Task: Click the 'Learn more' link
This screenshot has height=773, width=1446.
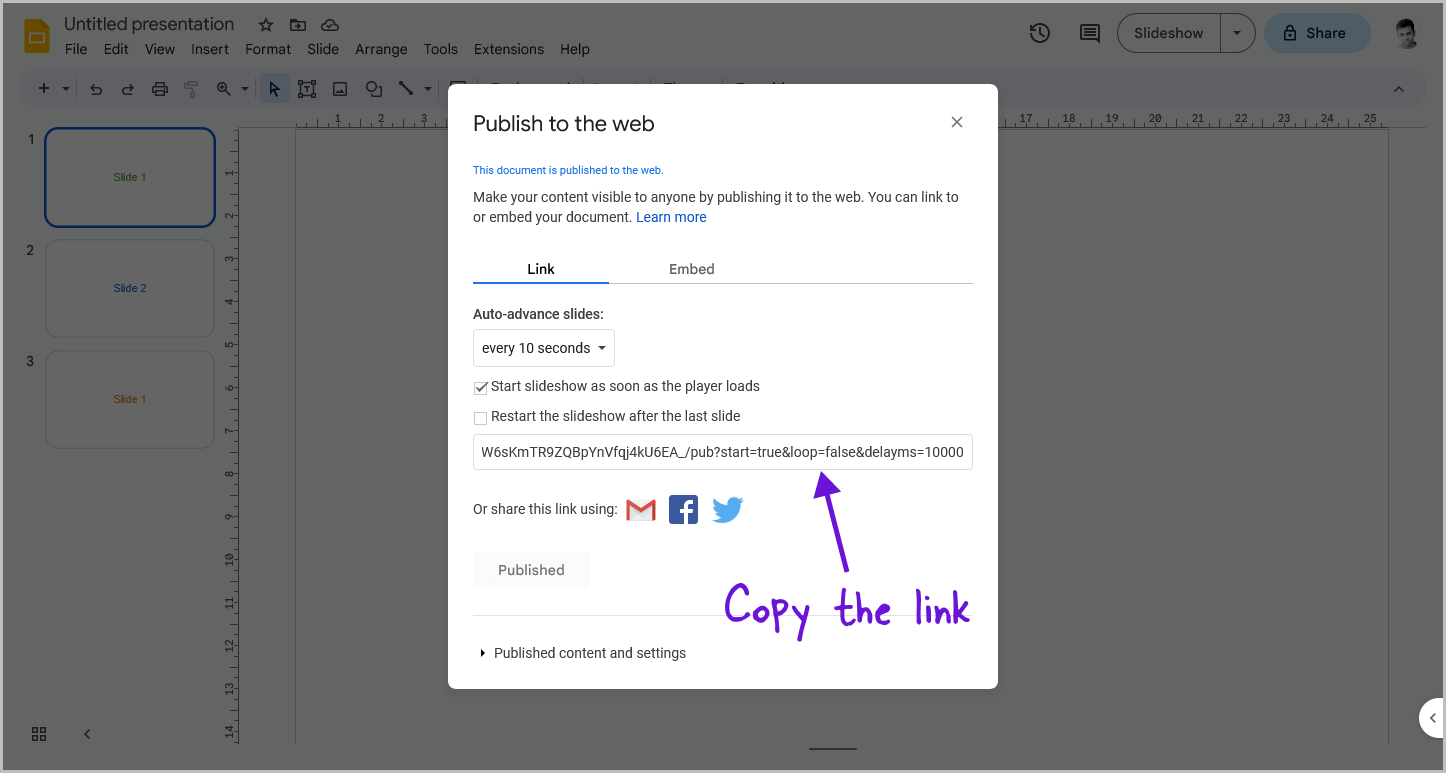Action: click(x=671, y=217)
